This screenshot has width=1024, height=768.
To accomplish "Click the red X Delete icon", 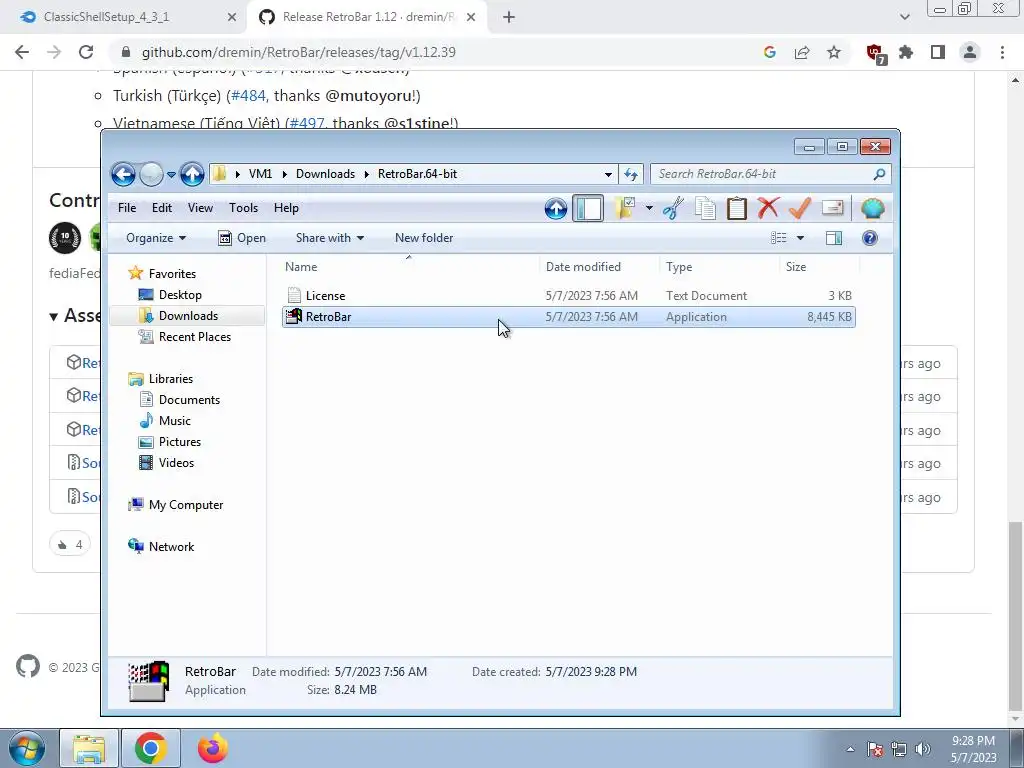I will [769, 208].
